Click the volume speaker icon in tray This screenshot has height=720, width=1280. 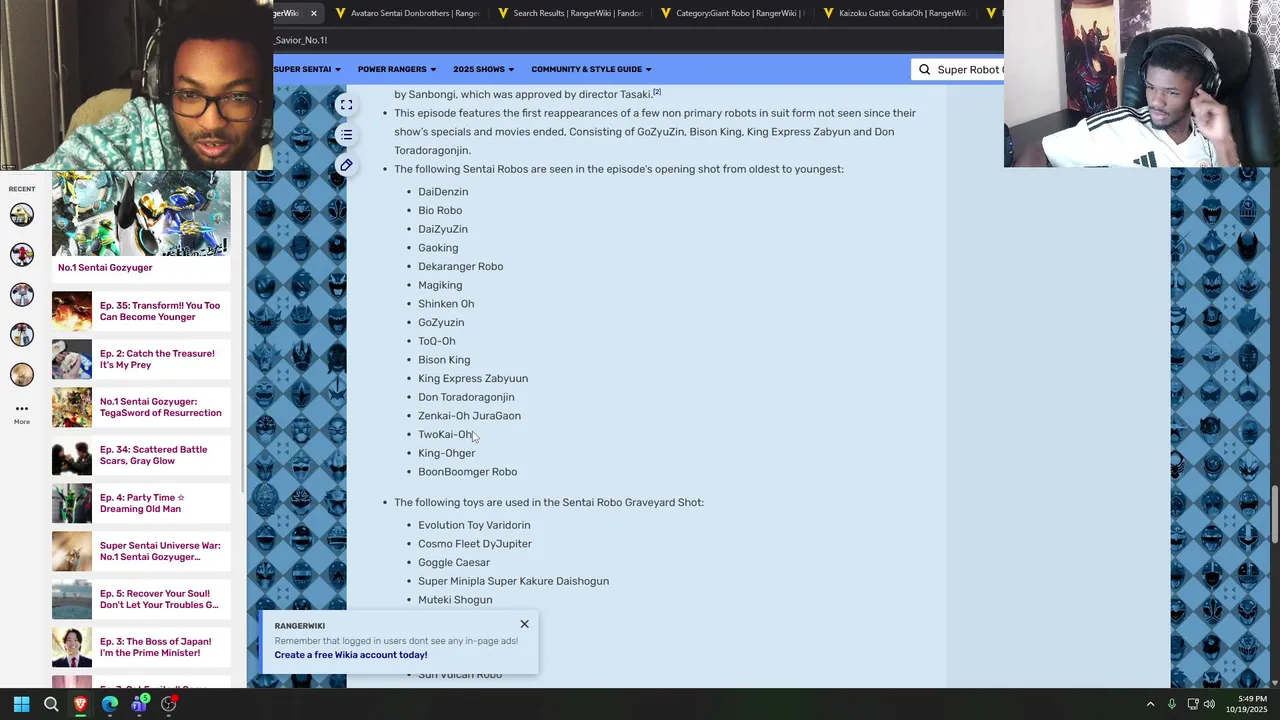(1209, 704)
